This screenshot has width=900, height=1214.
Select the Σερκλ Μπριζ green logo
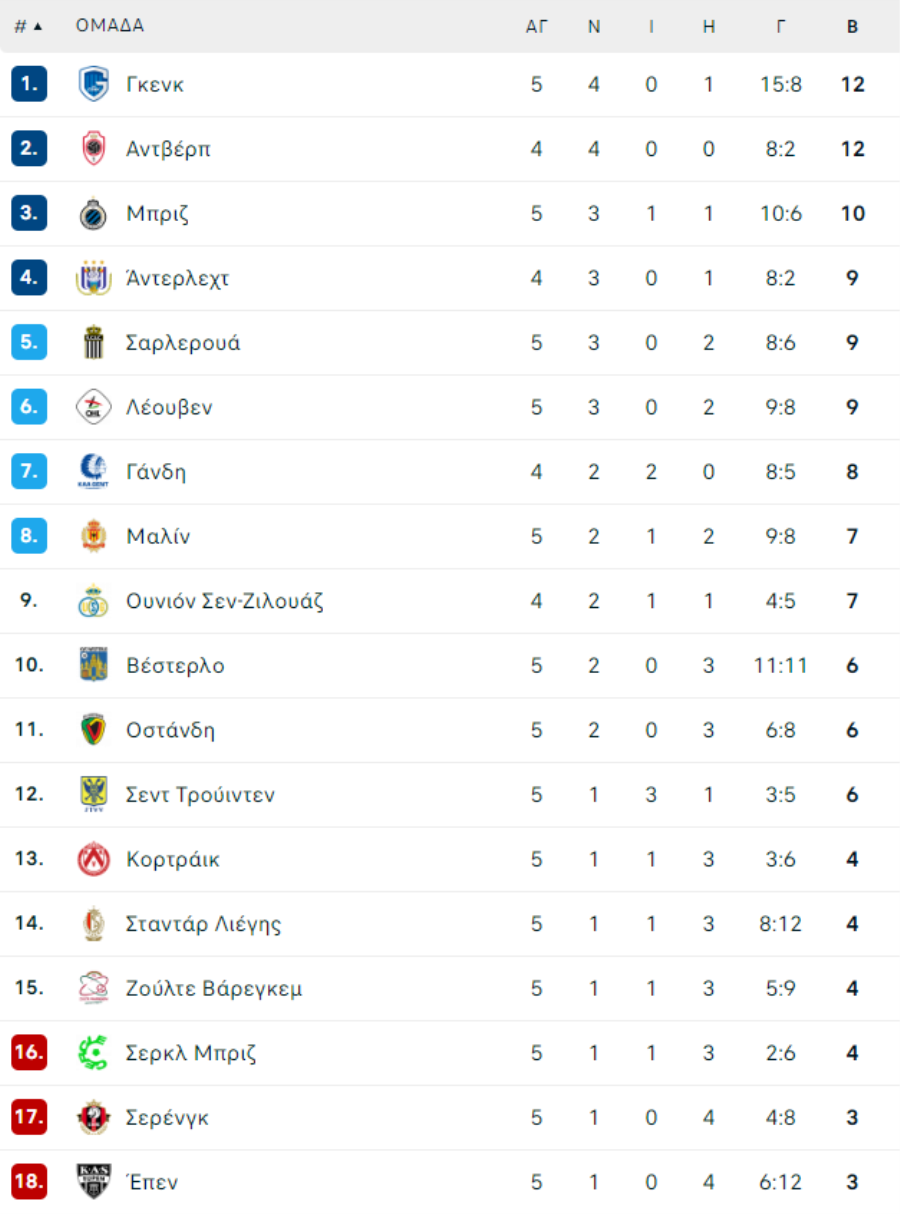coord(93,1053)
